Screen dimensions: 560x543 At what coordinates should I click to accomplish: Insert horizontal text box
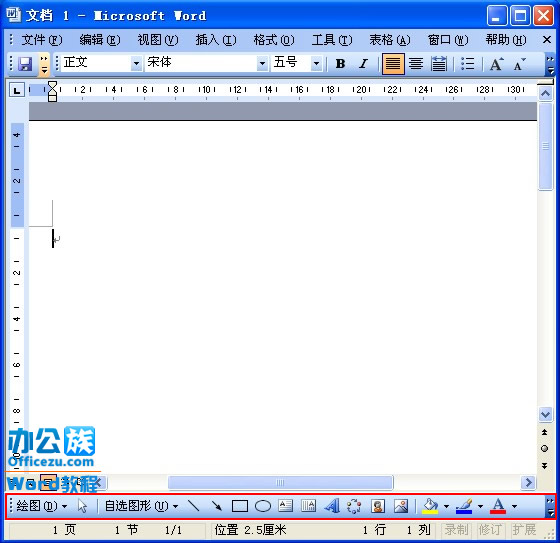coord(285,506)
